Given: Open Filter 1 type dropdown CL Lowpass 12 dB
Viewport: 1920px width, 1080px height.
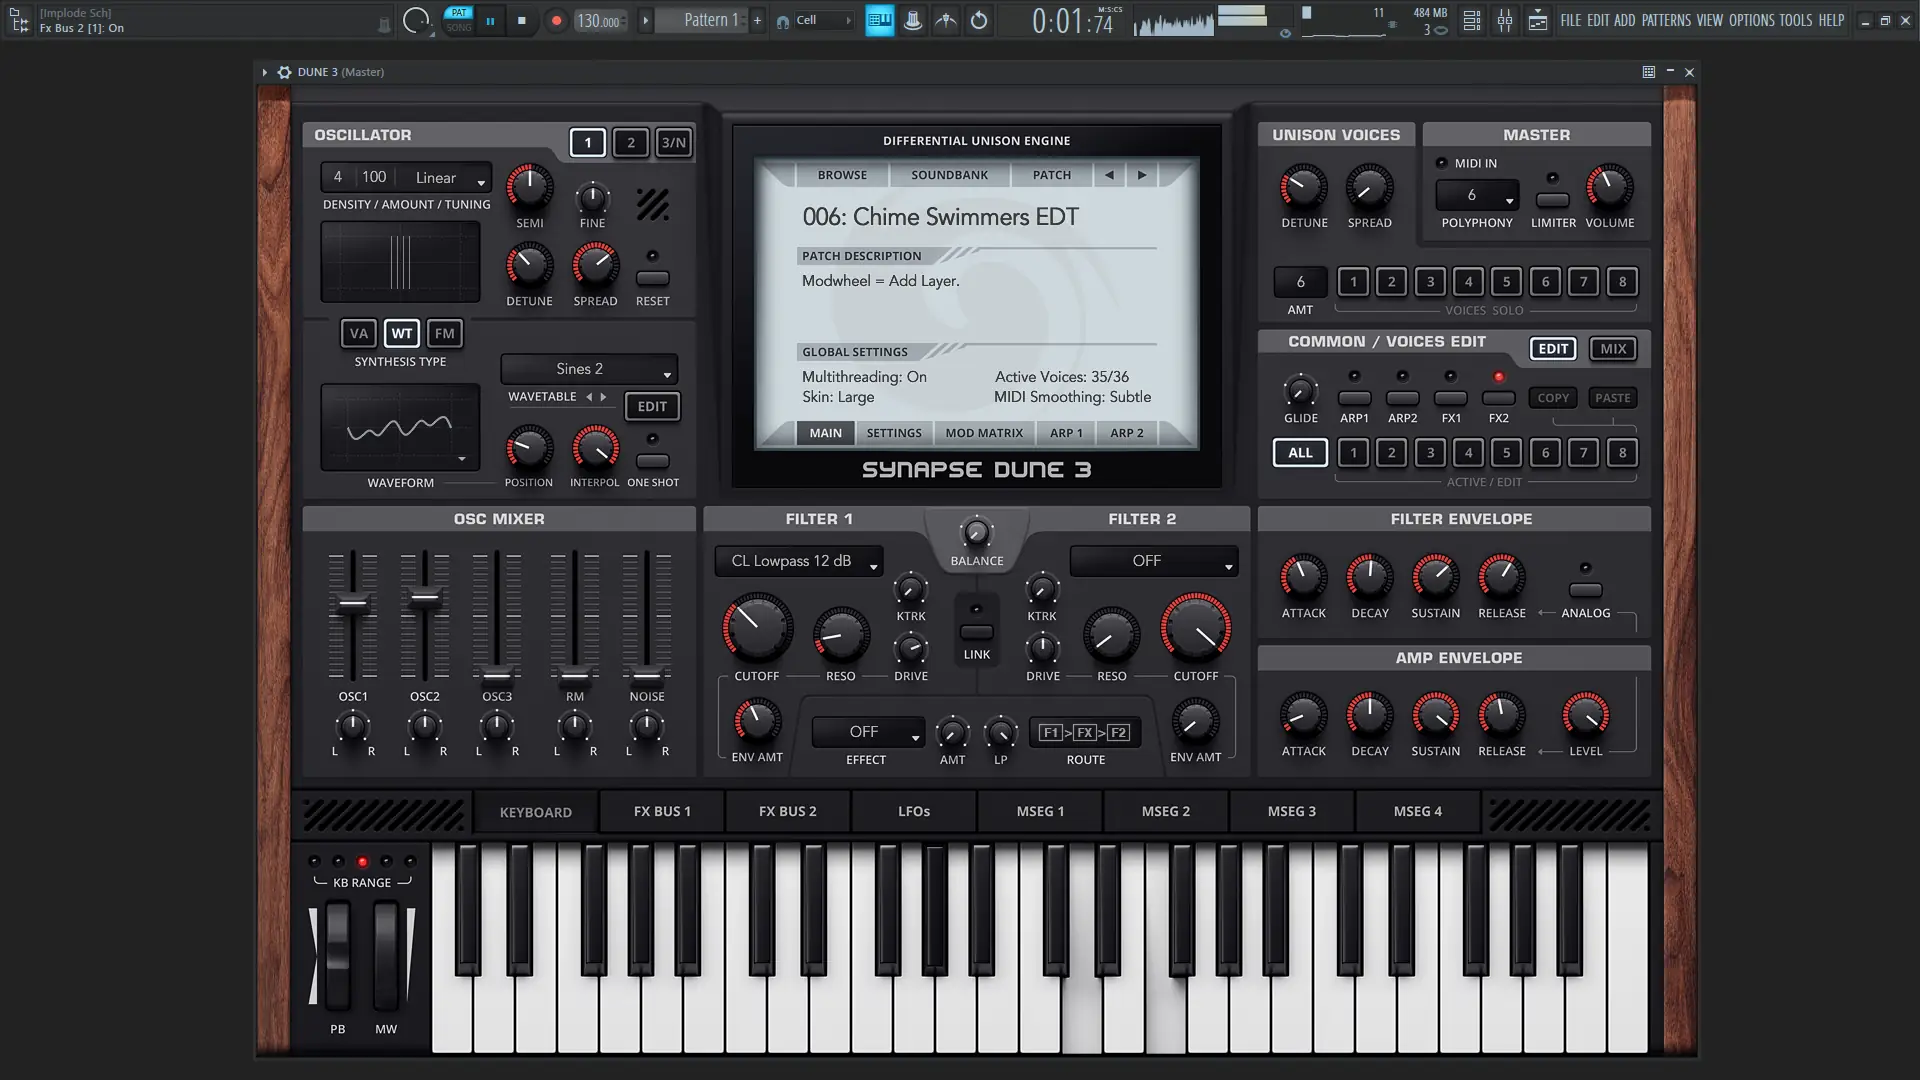Looking at the screenshot, I should click(x=798, y=561).
